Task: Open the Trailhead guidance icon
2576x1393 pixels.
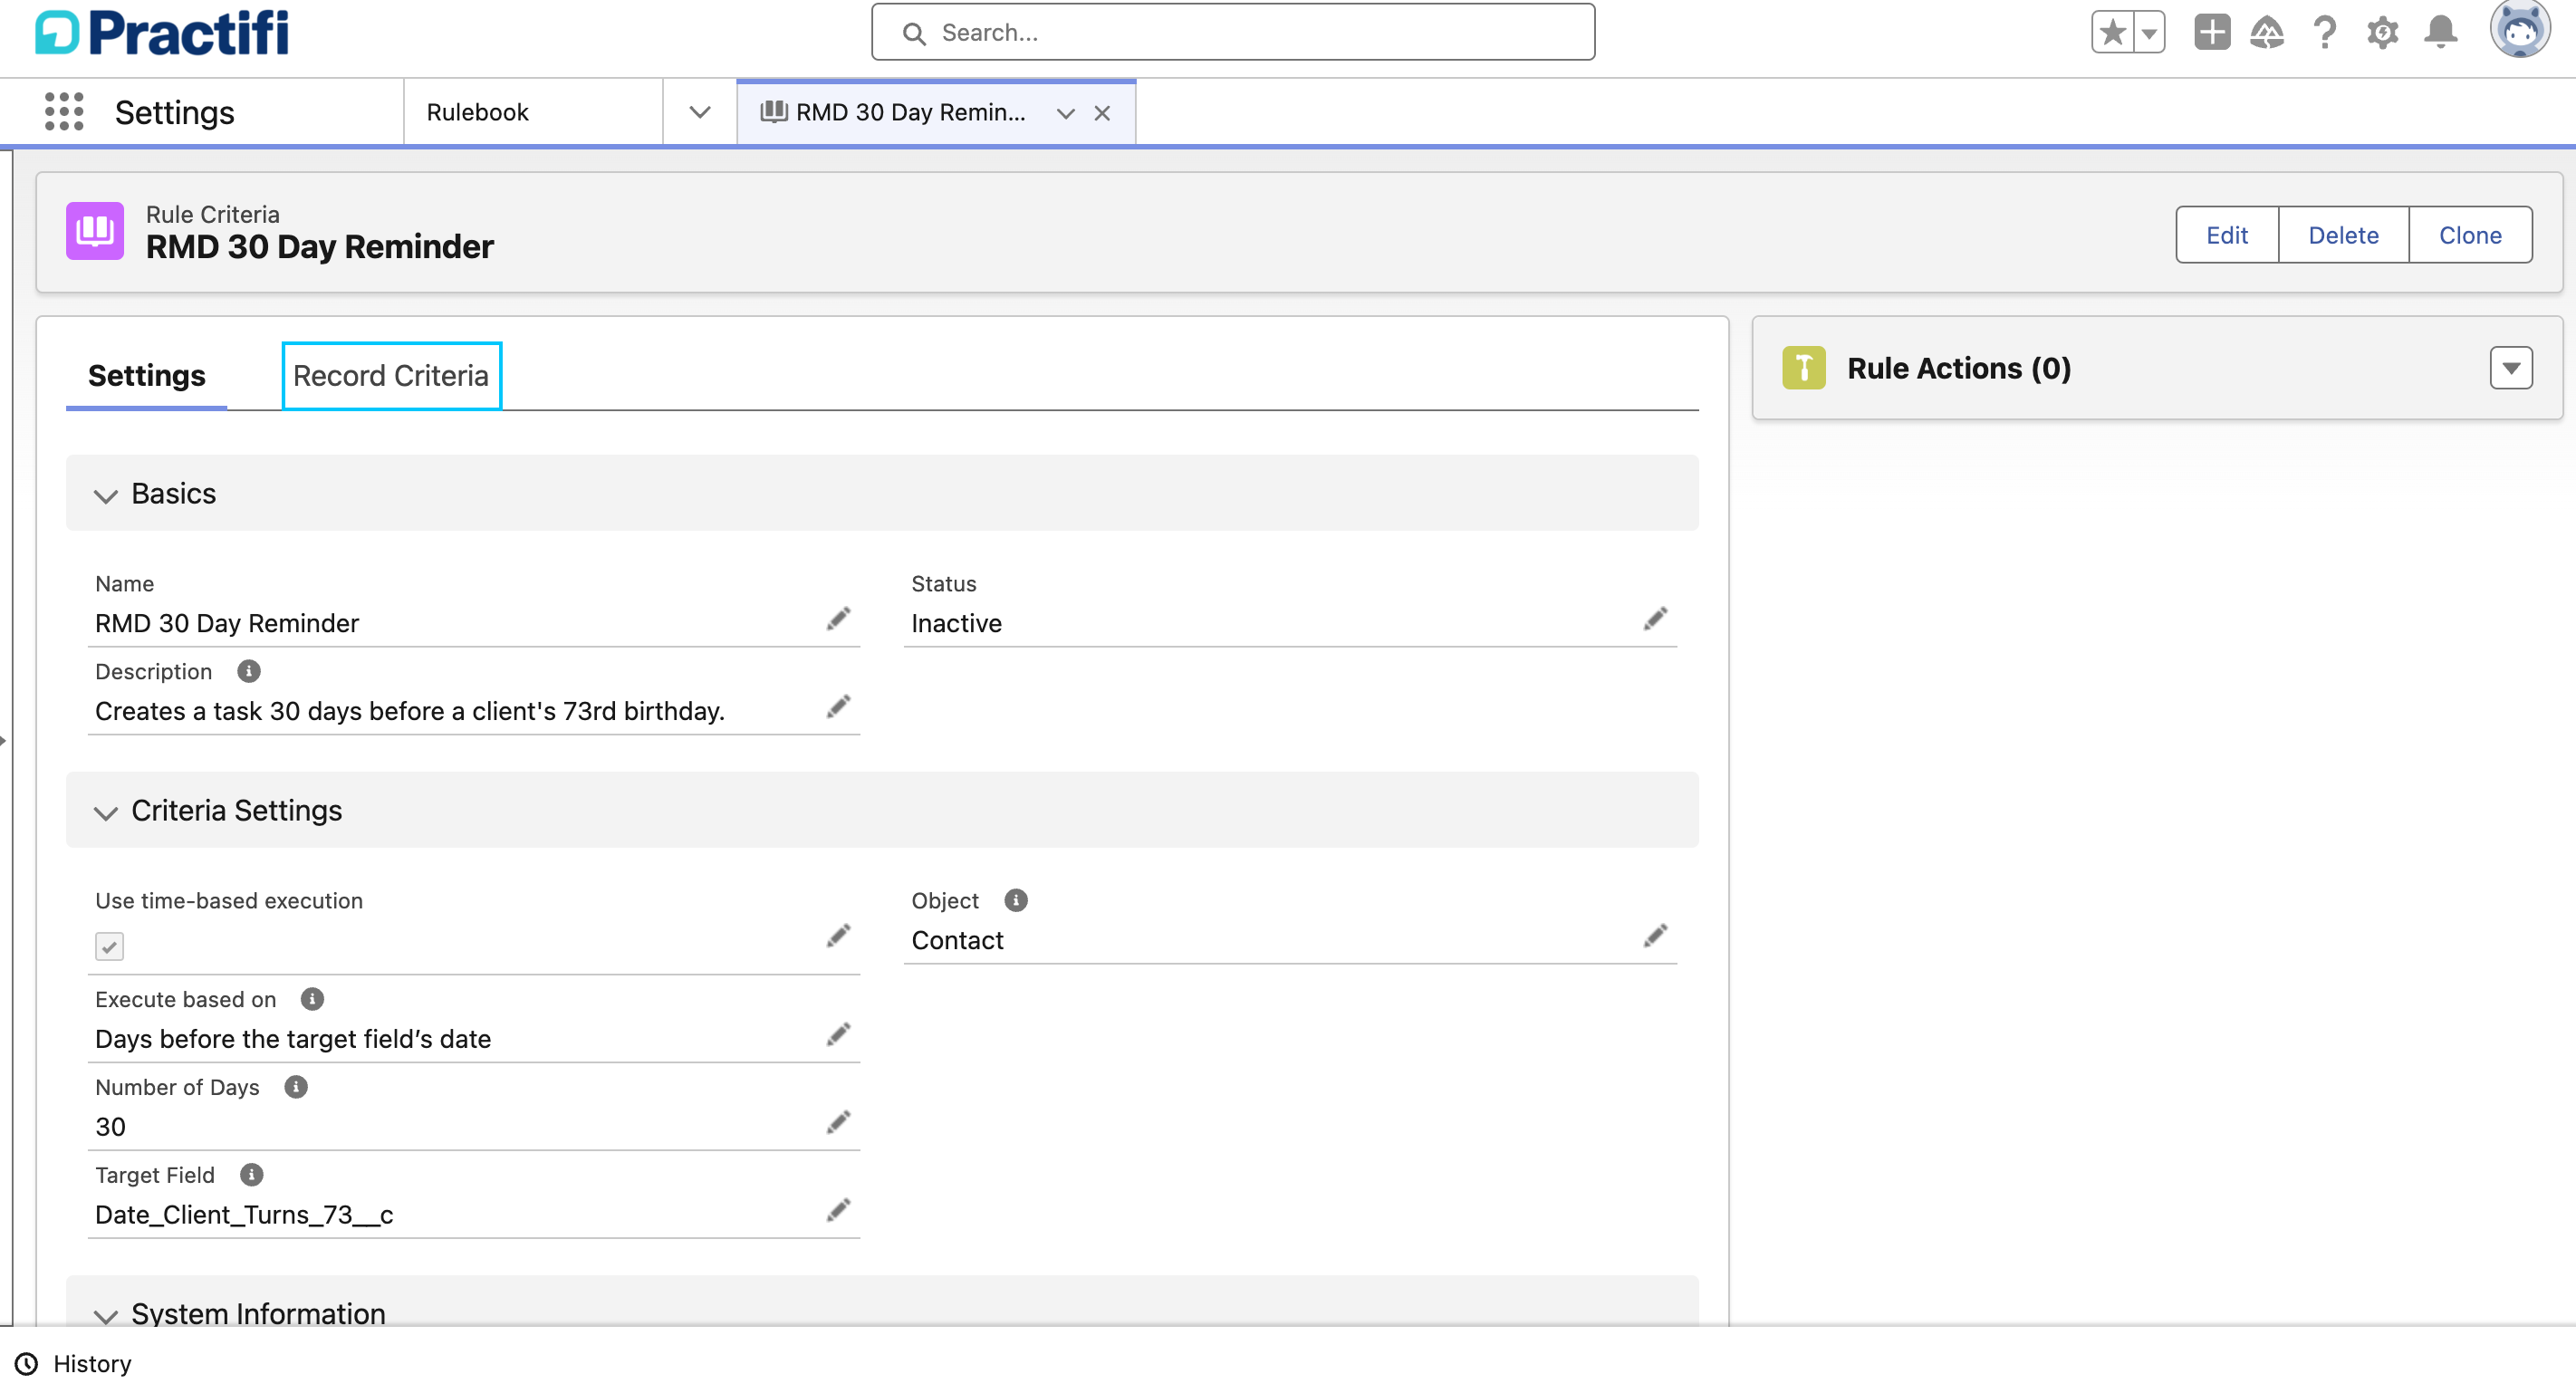Action: click(2266, 33)
